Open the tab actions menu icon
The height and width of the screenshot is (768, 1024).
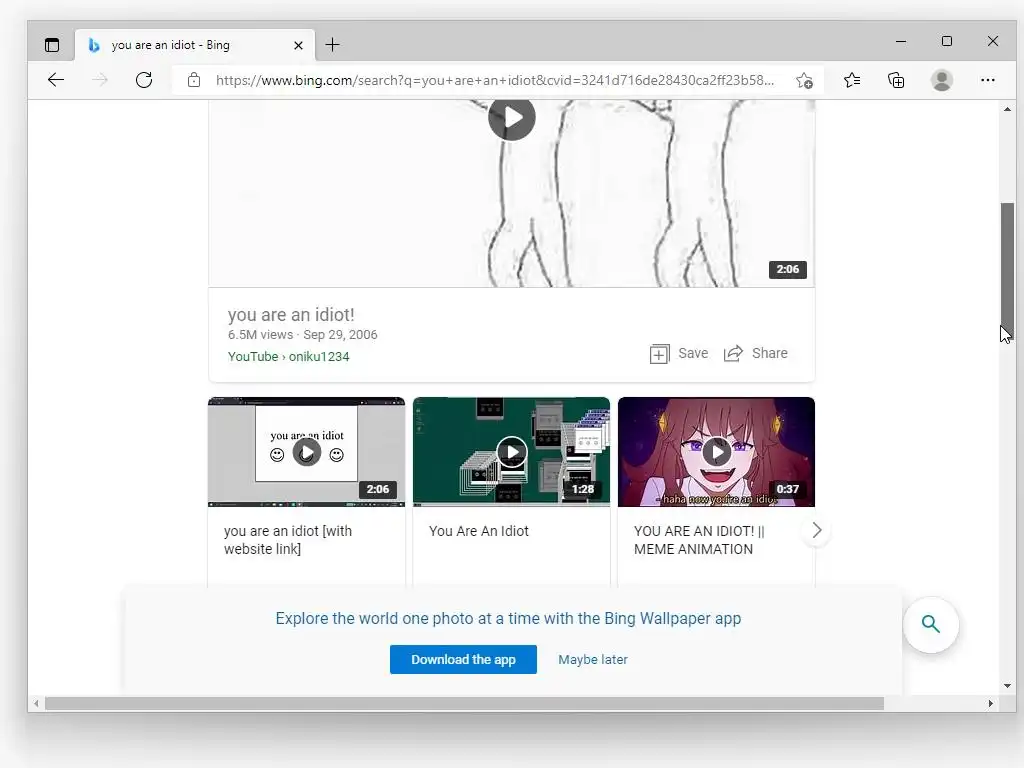(x=52, y=45)
